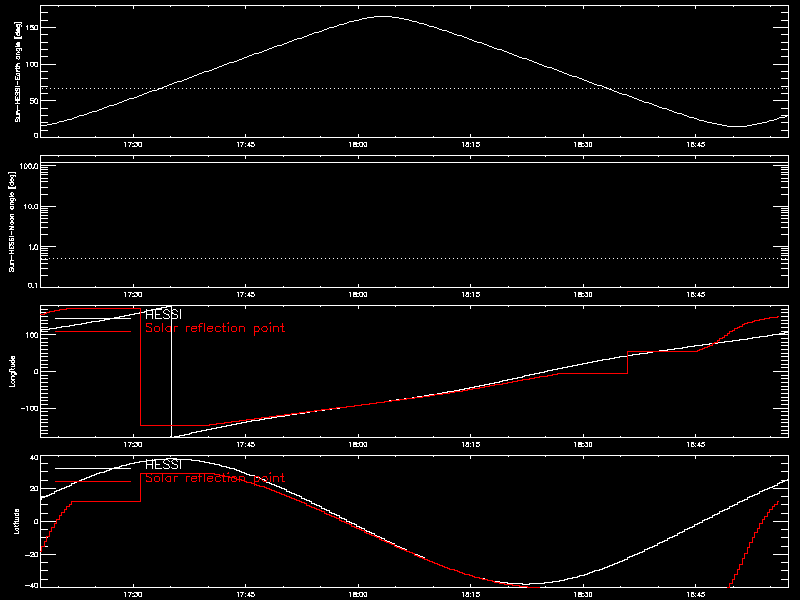Screen dimensions: 800x600
Task: Click the Latitude axis title
Action: [x=17, y=521]
